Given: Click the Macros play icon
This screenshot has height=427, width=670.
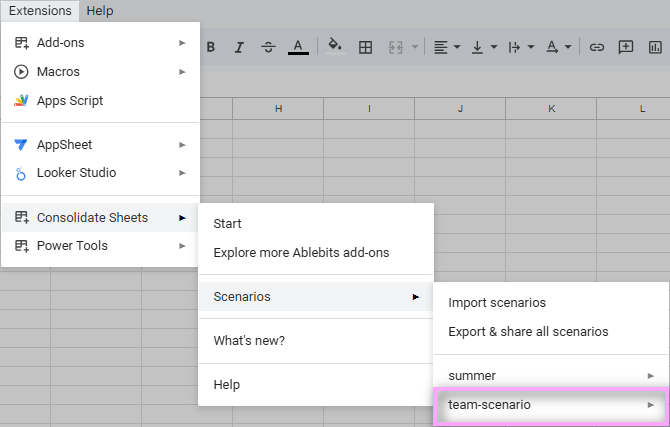Looking at the screenshot, I should click(x=21, y=72).
